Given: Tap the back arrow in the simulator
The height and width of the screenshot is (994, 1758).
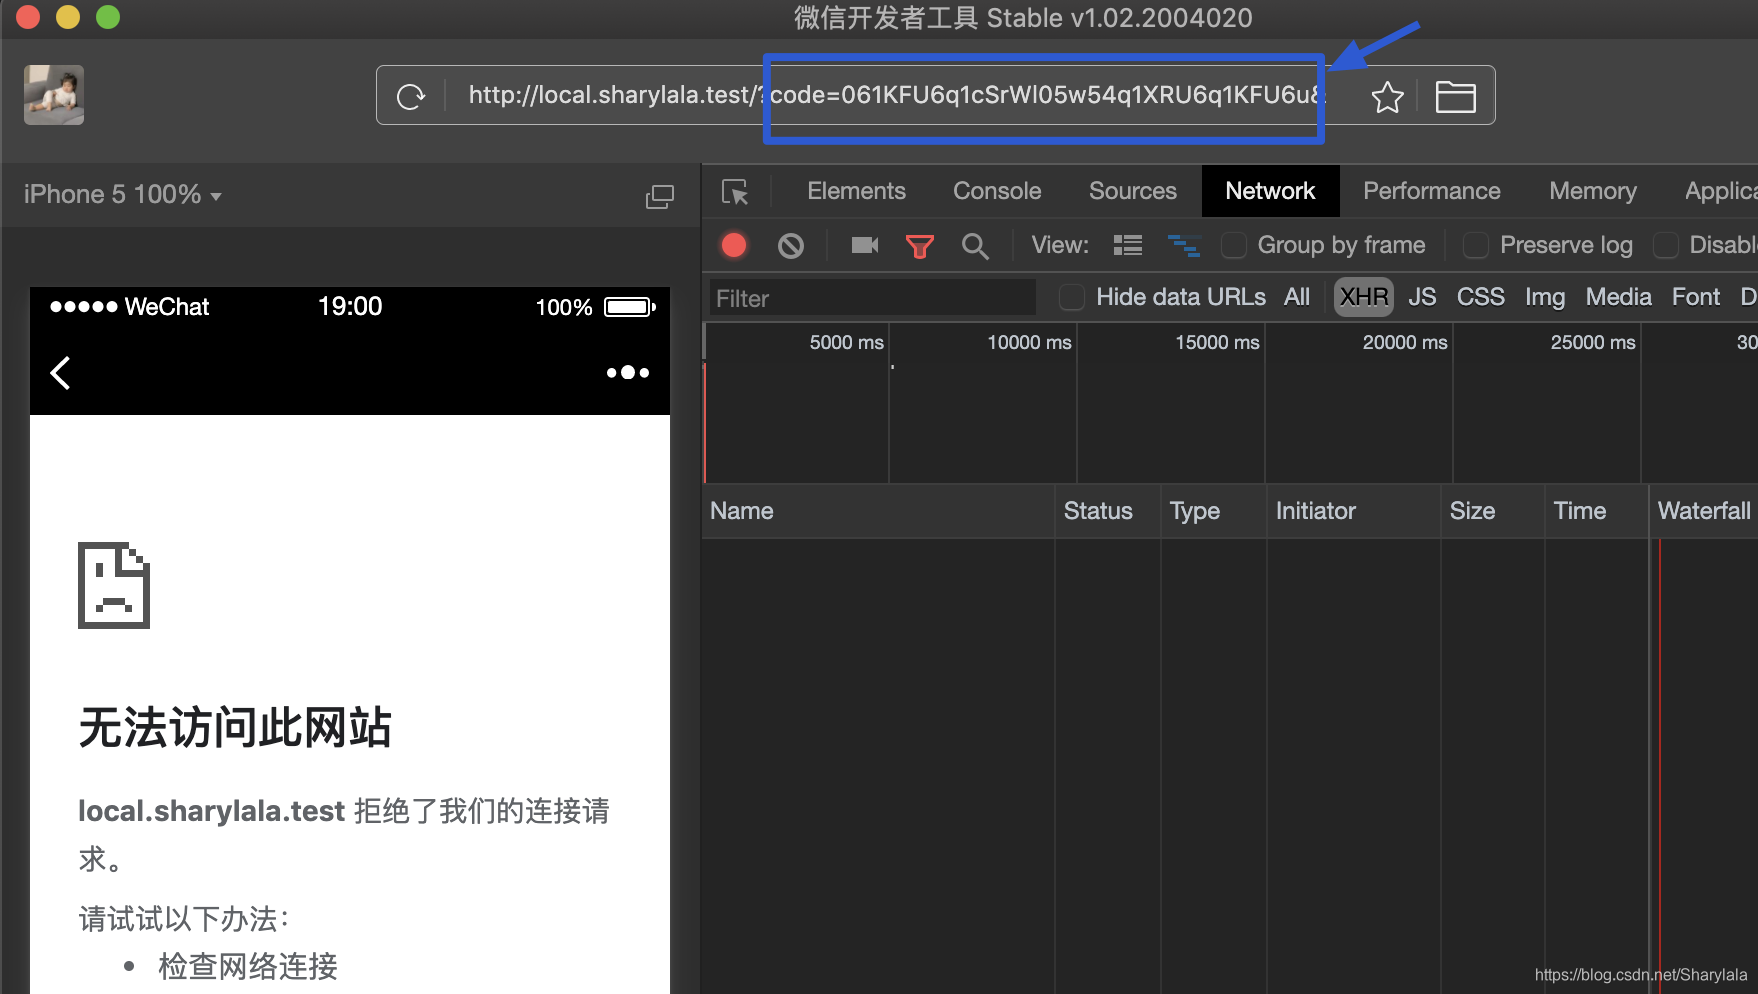Looking at the screenshot, I should tap(59, 372).
